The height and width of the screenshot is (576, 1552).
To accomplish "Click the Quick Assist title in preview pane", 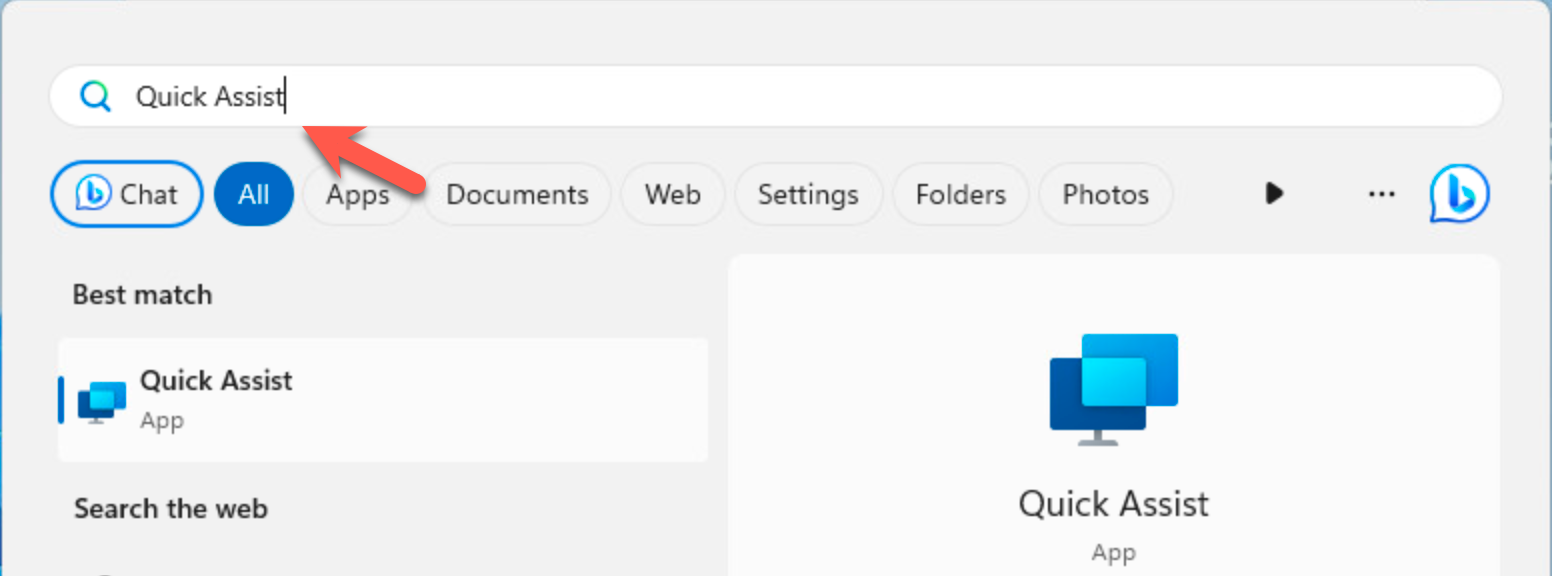I will (x=1113, y=504).
